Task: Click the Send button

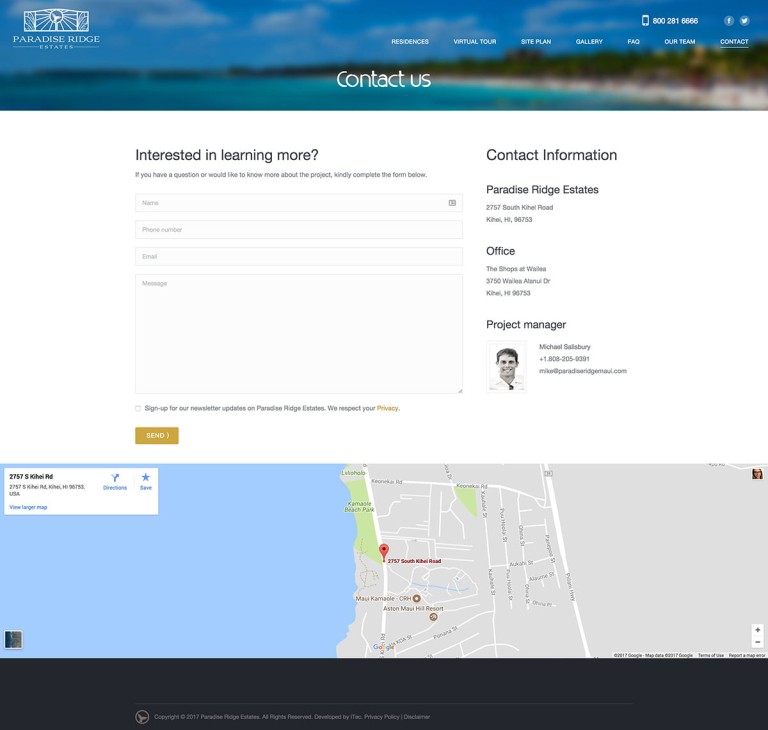Action: 157,436
